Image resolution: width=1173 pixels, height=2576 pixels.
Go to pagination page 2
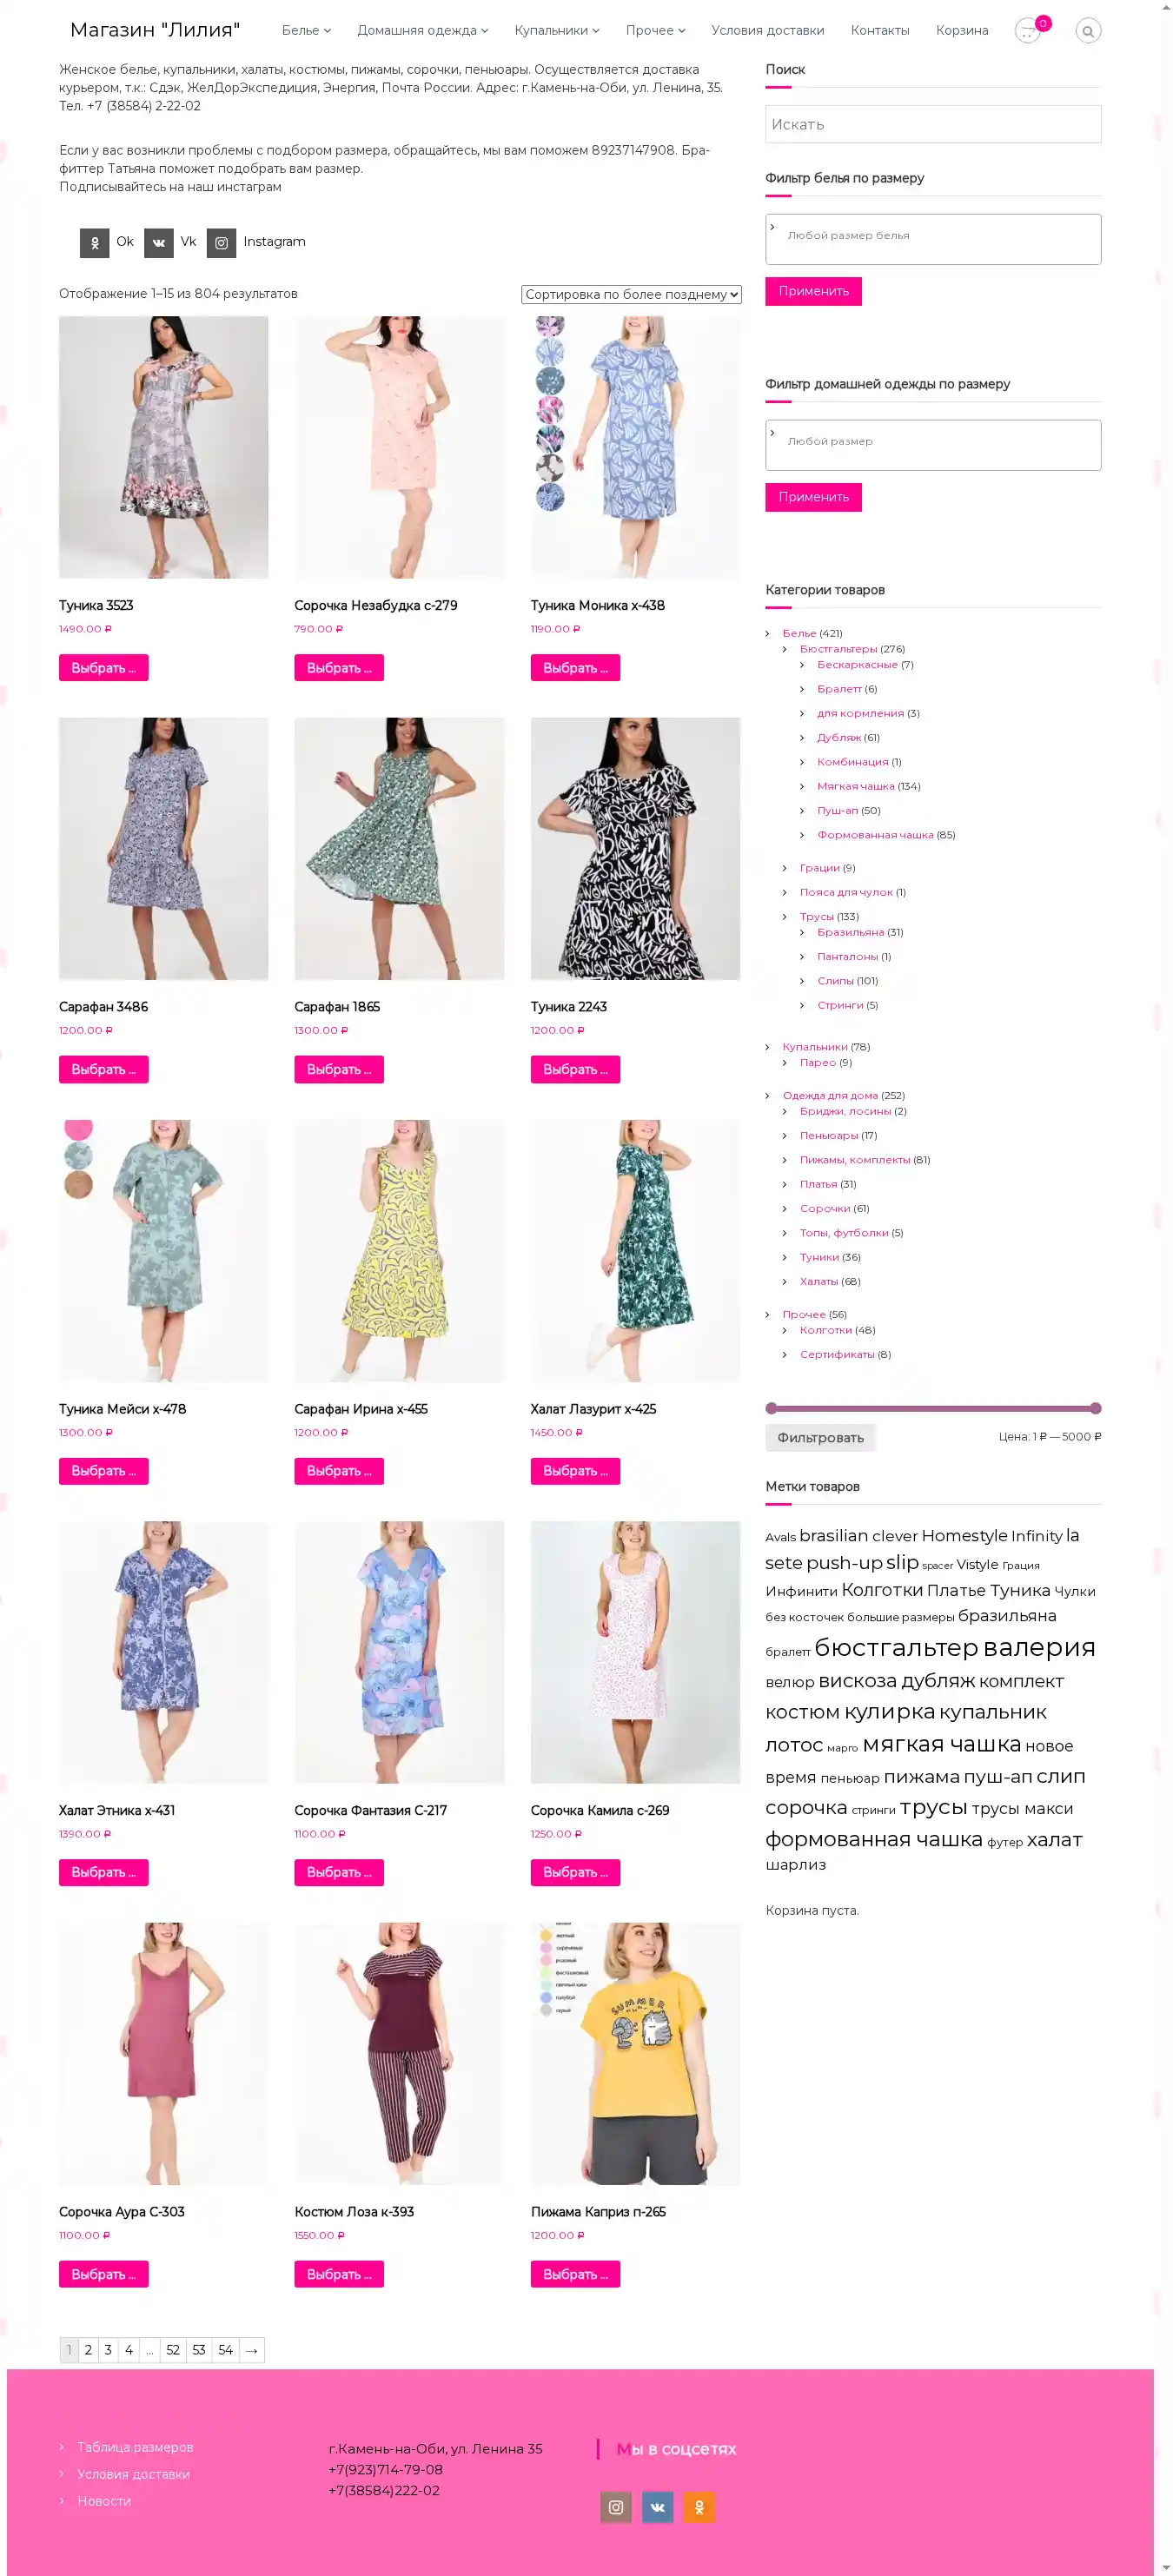click(88, 2350)
